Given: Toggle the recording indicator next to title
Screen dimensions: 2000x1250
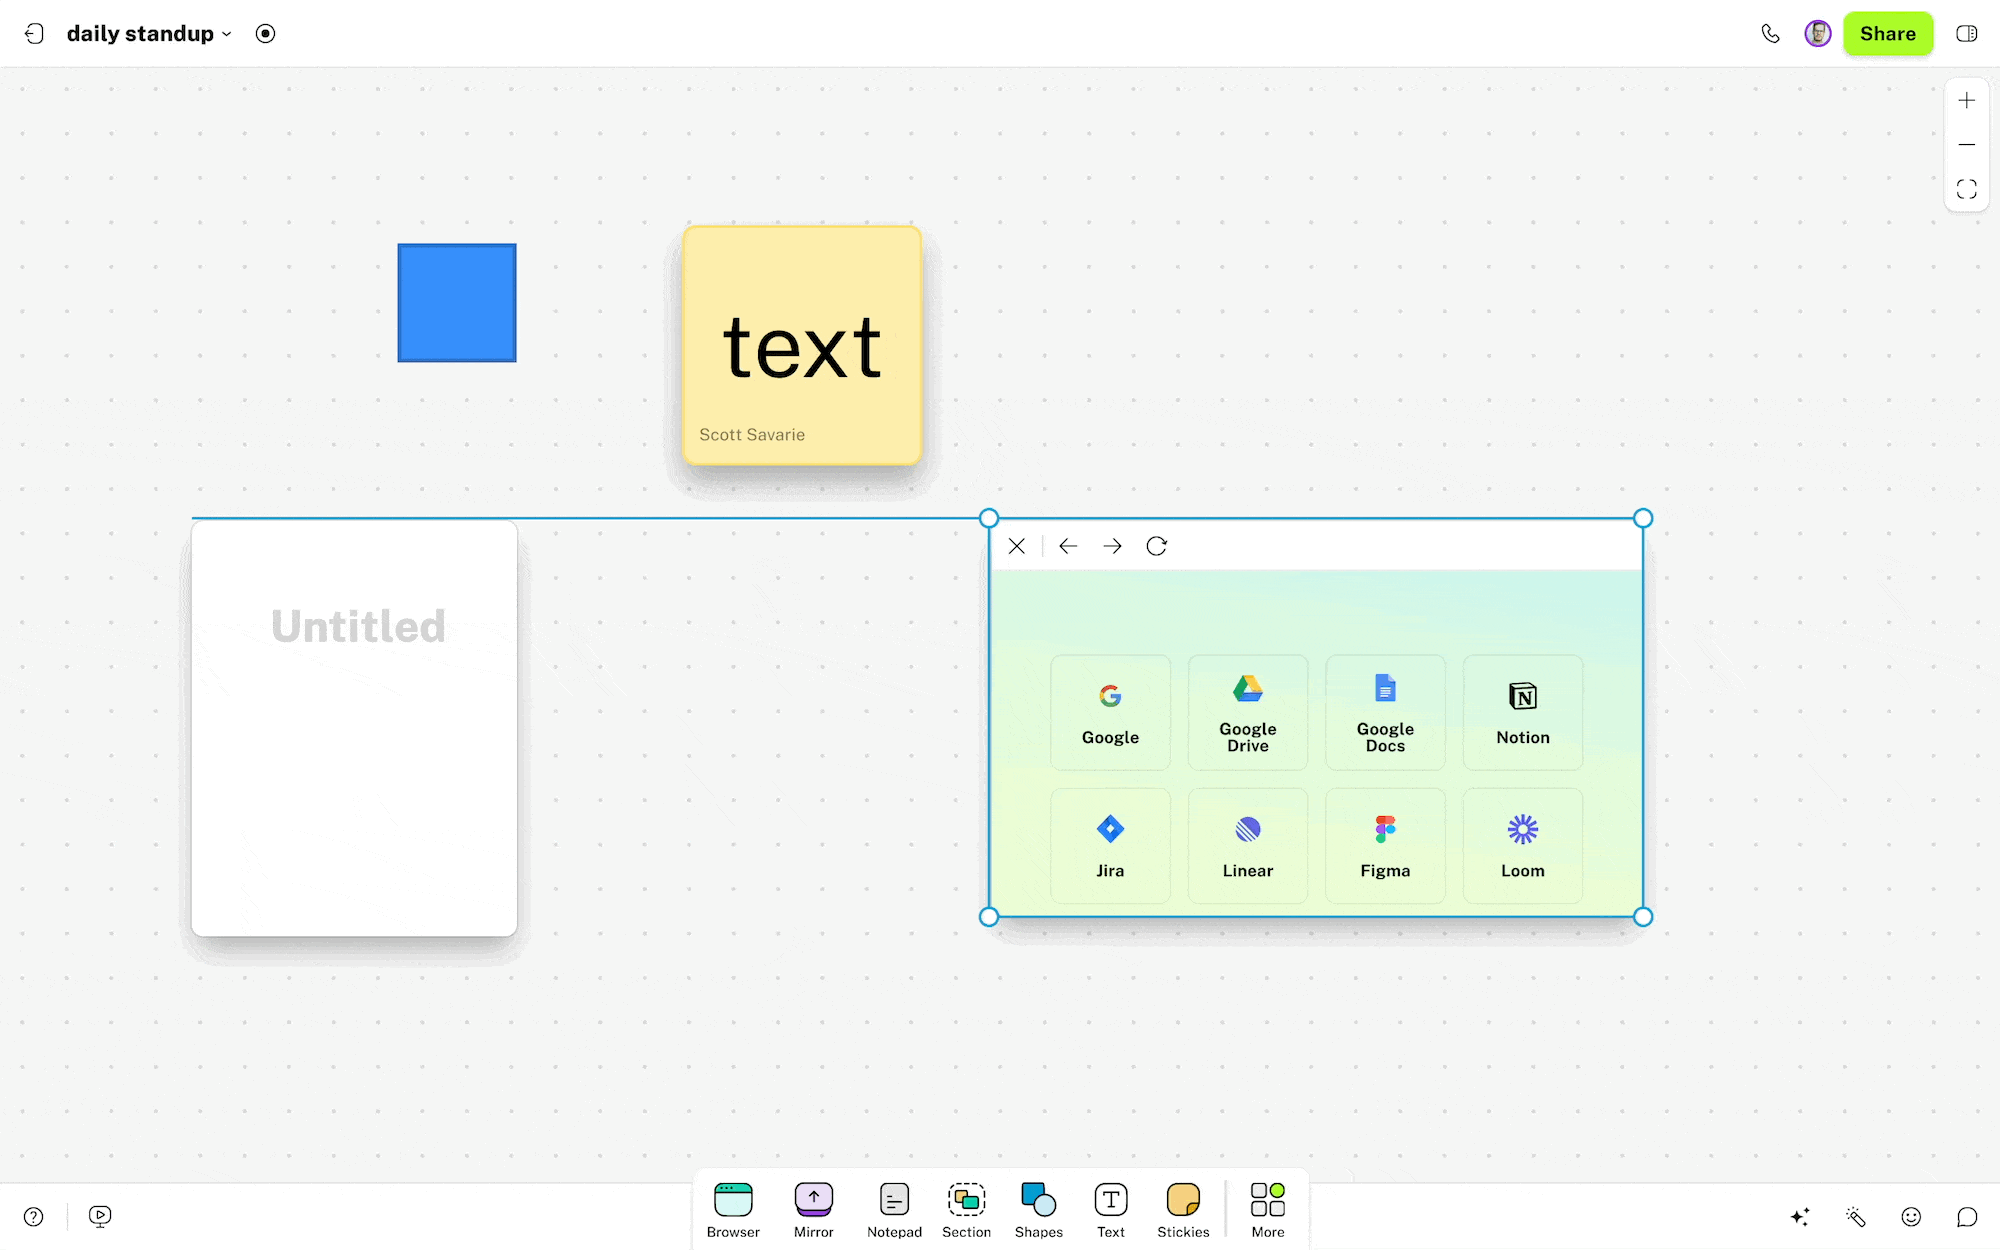Looking at the screenshot, I should [265, 34].
